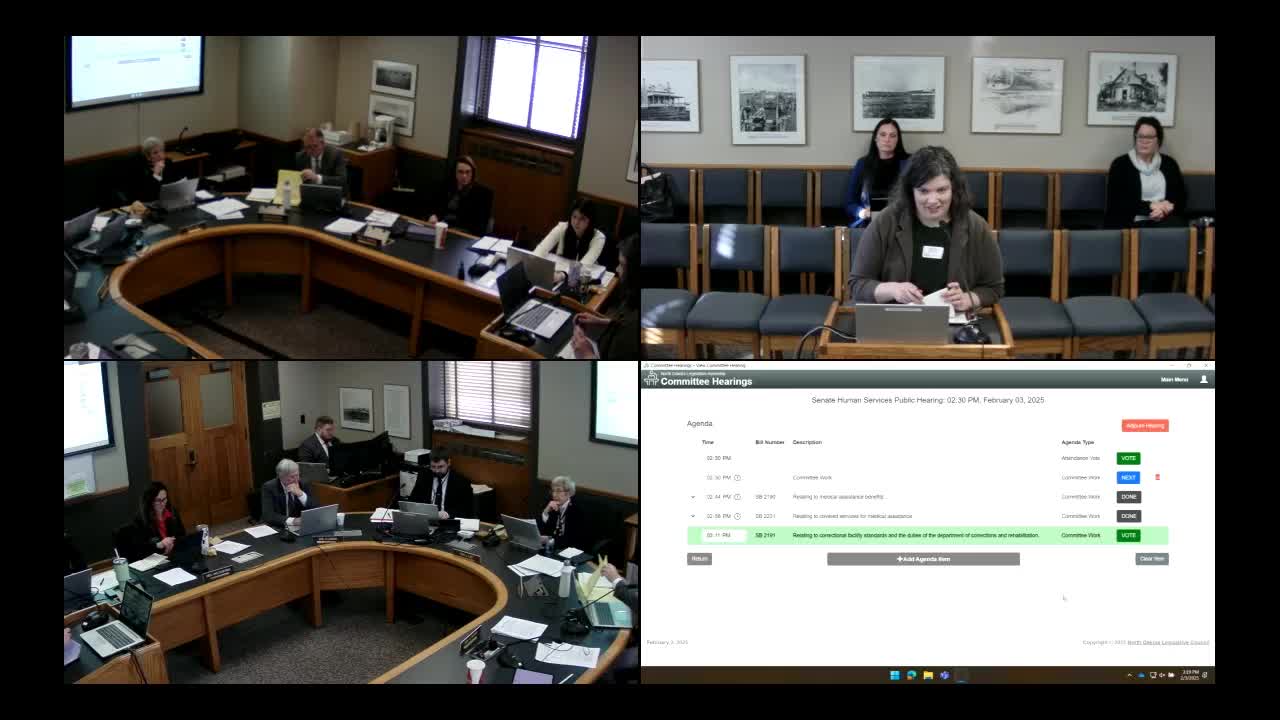Image resolution: width=1280 pixels, height=720 pixels.
Task: Open taskbar clock and date
Action: point(1190,675)
